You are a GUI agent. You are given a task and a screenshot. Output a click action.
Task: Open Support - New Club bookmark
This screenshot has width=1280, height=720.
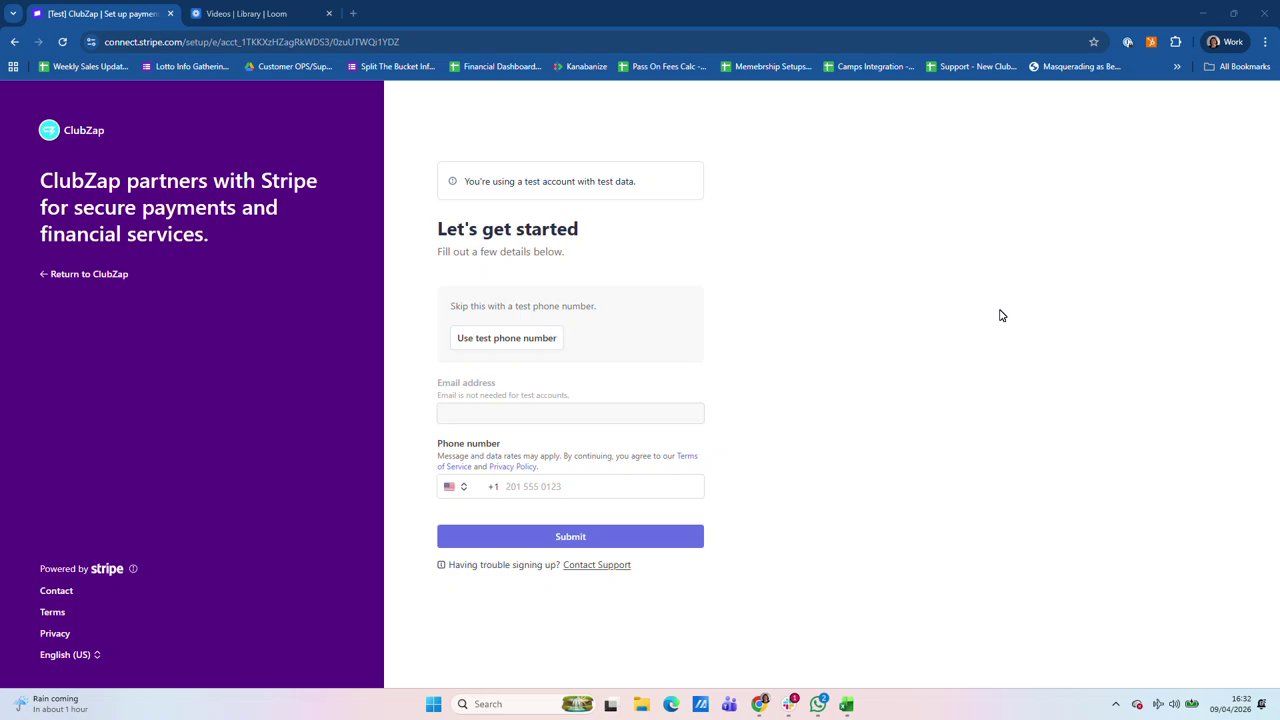972,67
